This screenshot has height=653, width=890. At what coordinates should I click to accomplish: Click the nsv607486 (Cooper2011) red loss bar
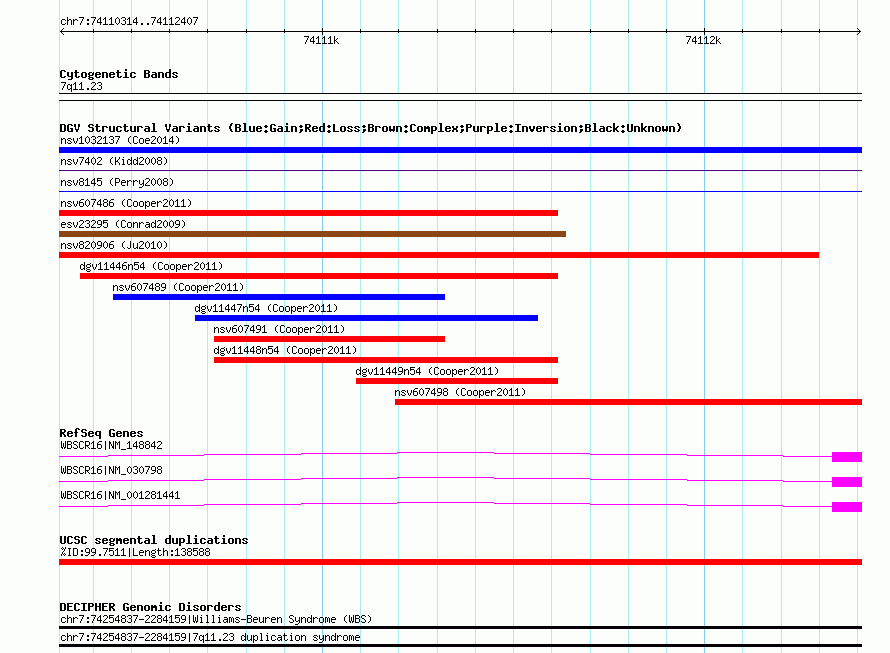(x=308, y=213)
